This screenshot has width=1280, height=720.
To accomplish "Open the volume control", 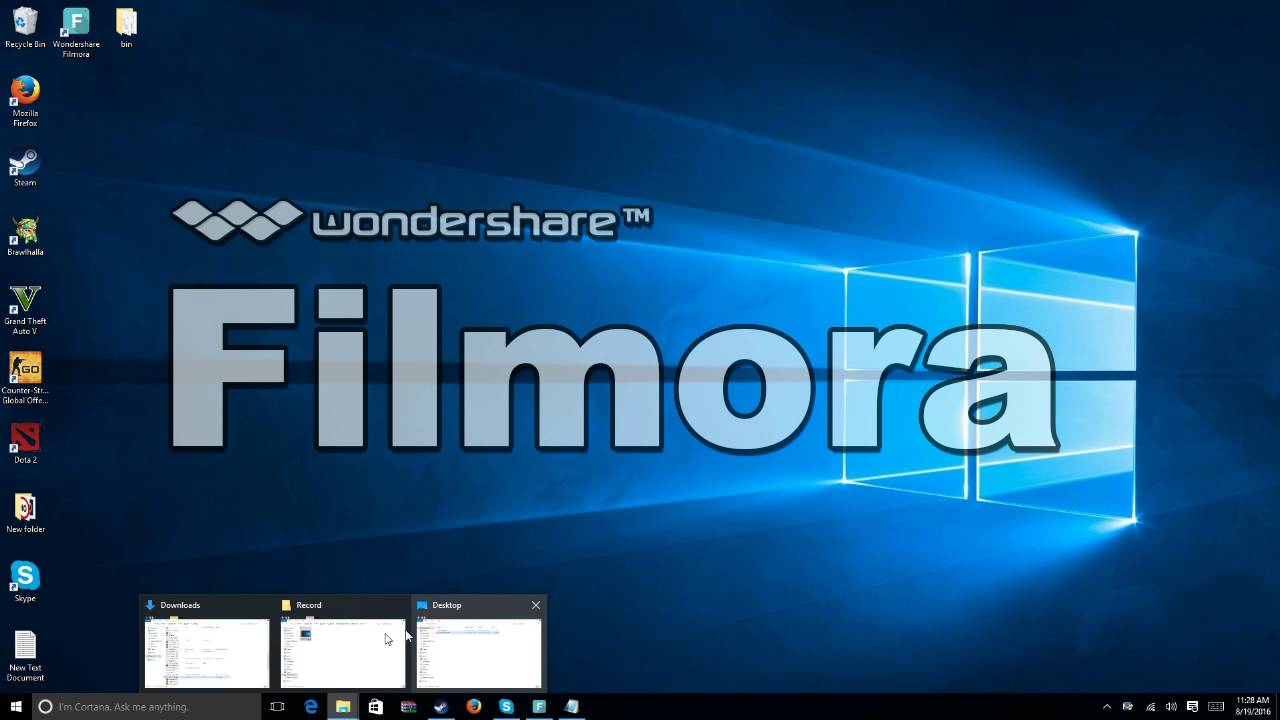I will [1171, 706].
